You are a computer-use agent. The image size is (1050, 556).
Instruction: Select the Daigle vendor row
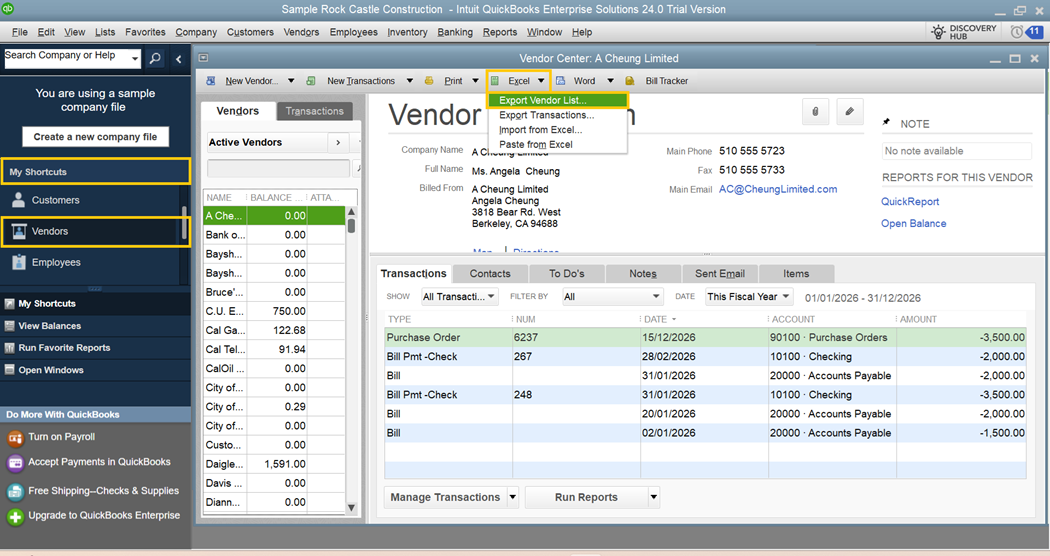pyautogui.click(x=275, y=464)
